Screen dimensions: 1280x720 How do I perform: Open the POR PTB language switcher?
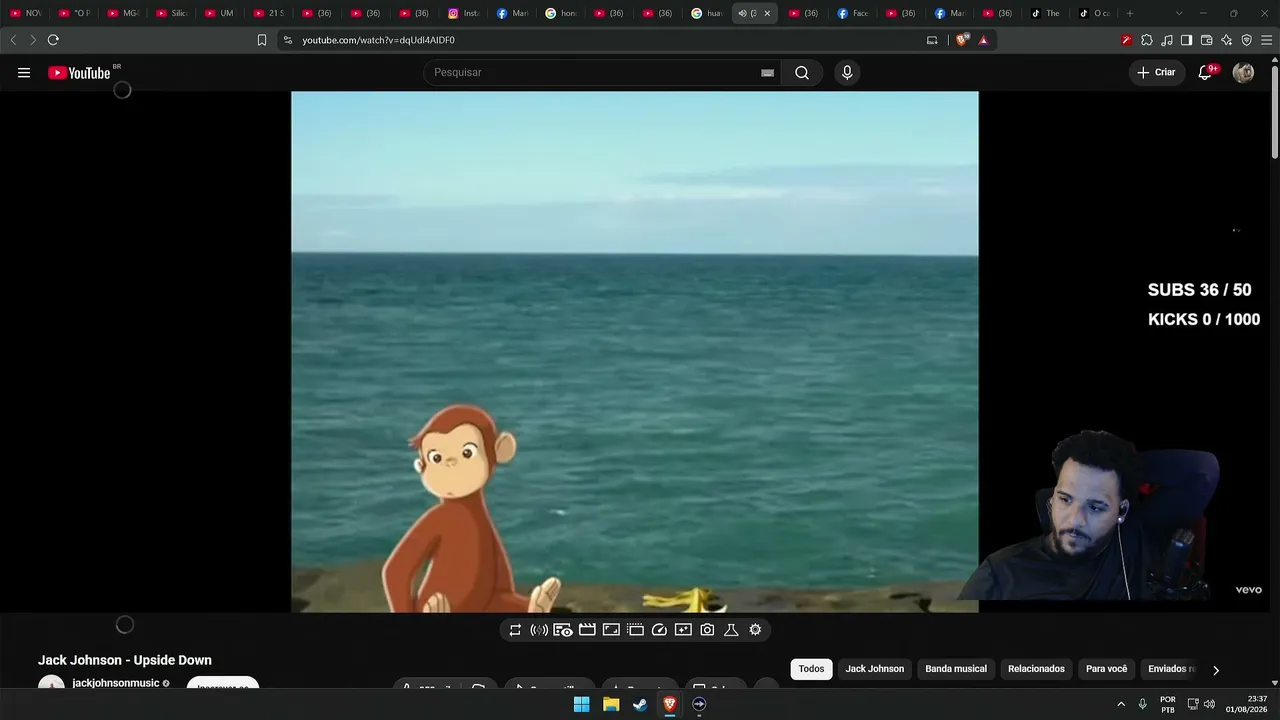click(x=1168, y=704)
